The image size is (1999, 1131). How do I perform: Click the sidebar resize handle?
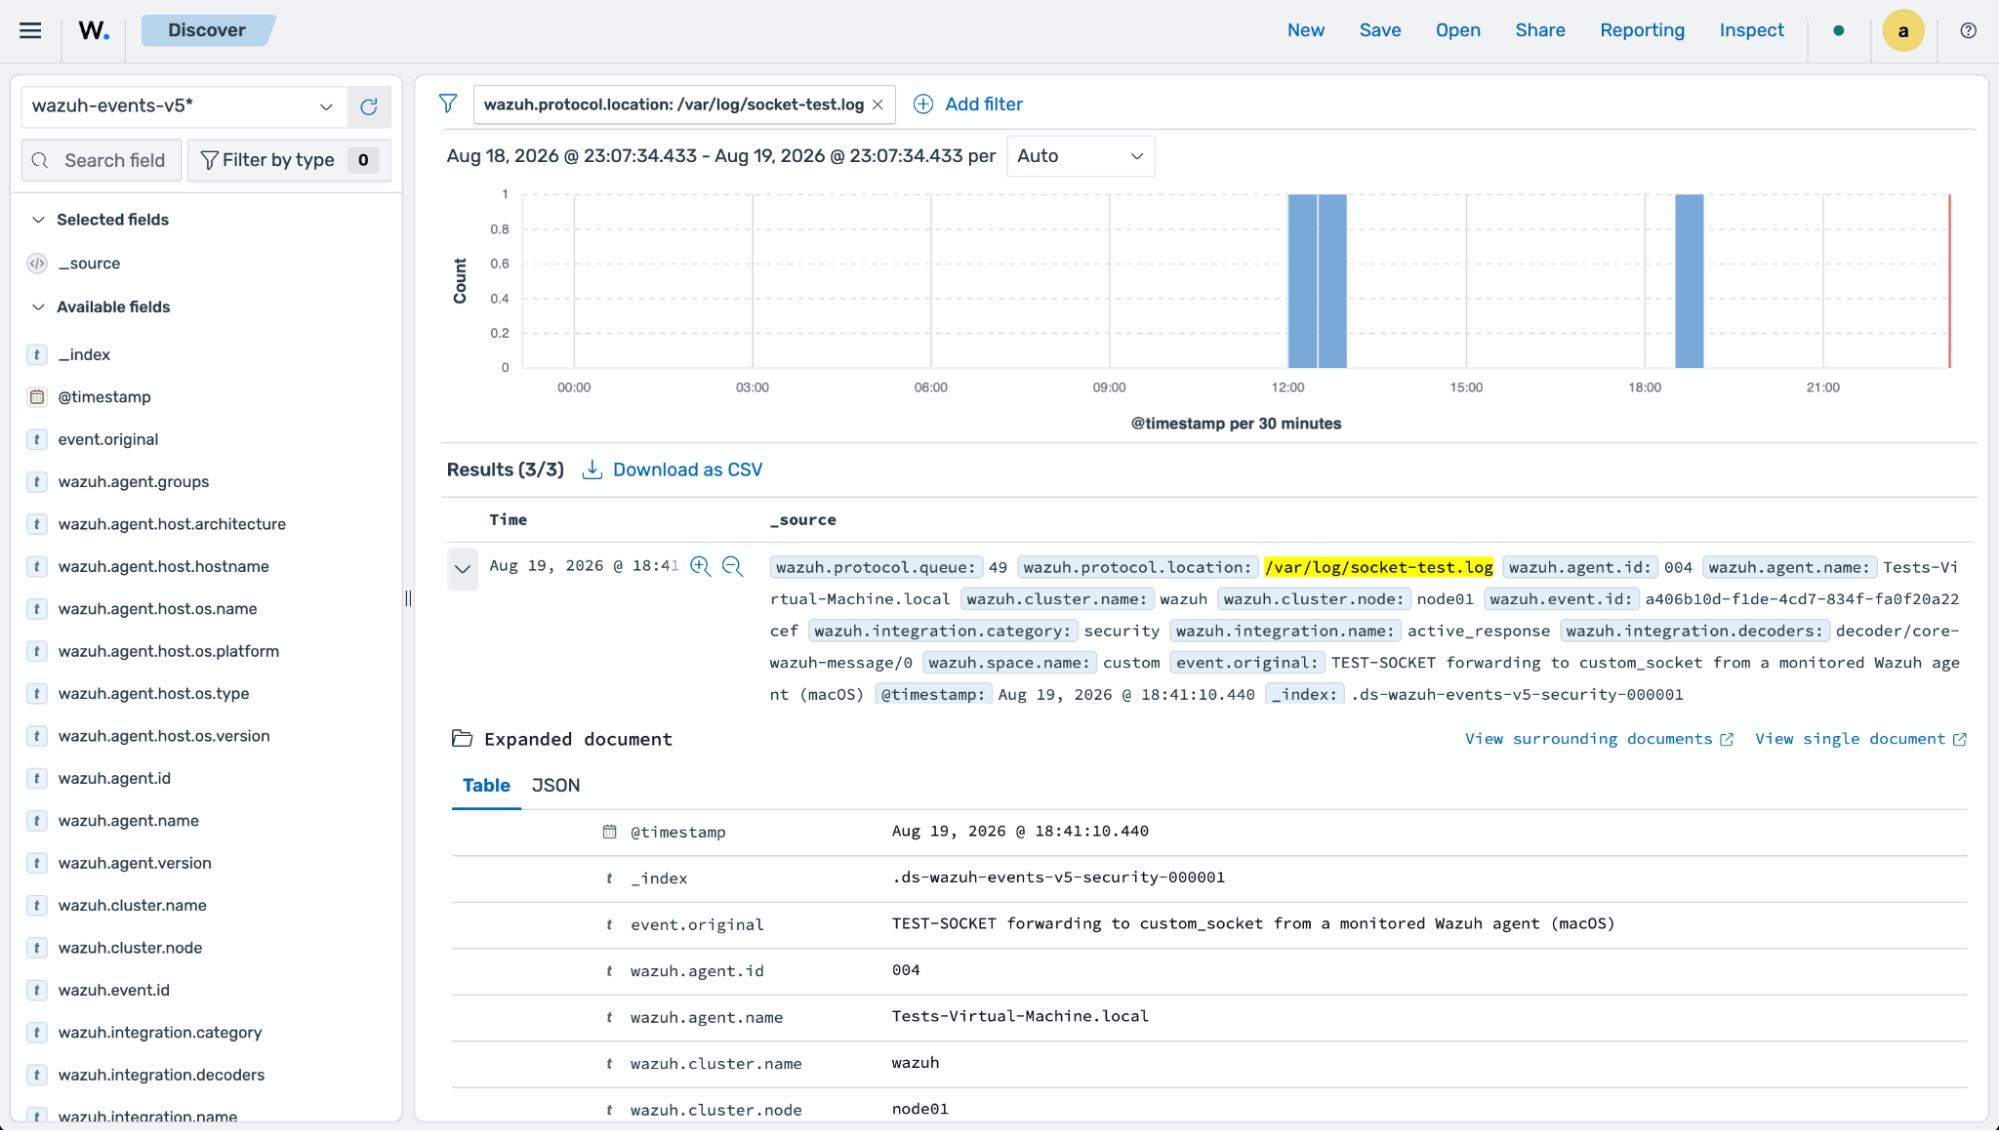(408, 598)
